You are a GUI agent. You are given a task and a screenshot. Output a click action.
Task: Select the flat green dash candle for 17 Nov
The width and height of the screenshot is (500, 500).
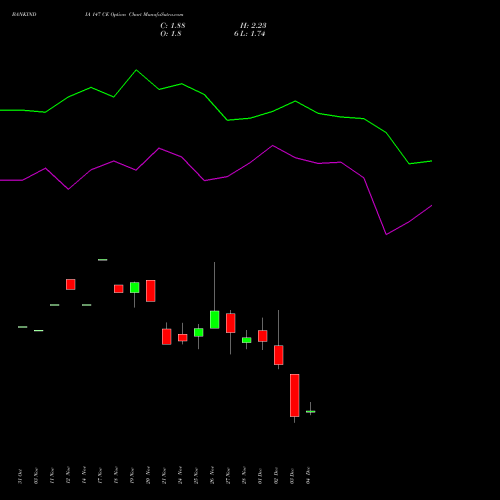103,260
